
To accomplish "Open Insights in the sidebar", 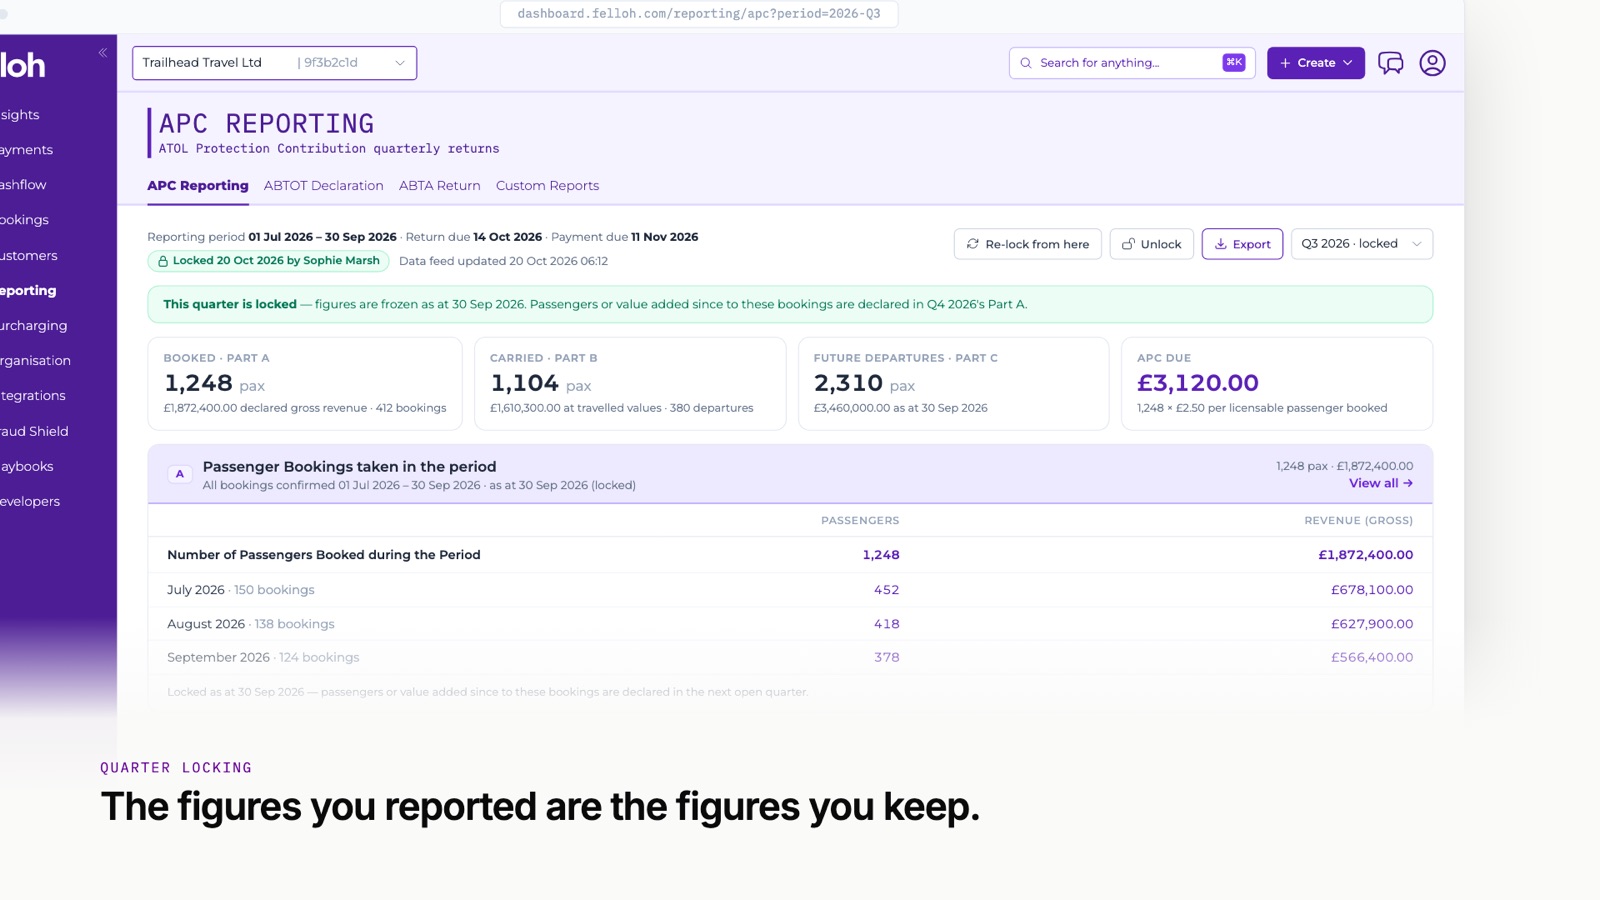I will click(20, 115).
